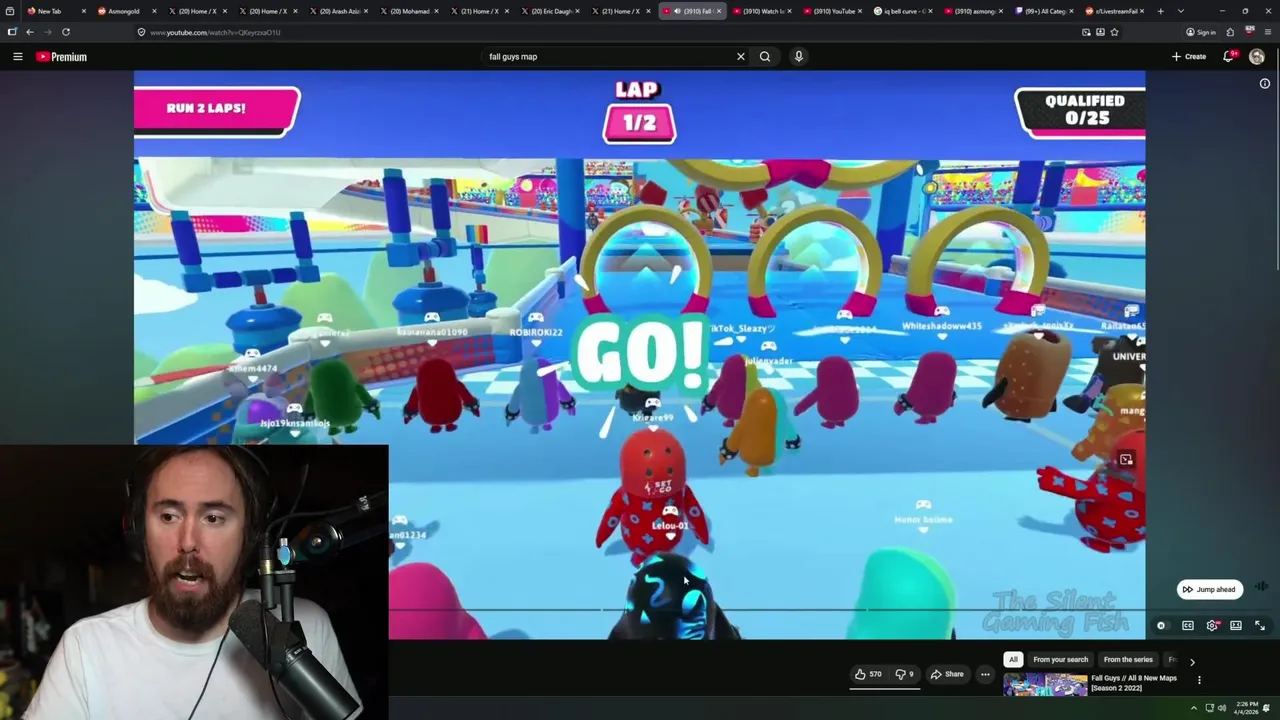Image resolution: width=1280 pixels, height=720 pixels.
Task: Show more filter chips with arrow
Action: (x=1192, y=662)
